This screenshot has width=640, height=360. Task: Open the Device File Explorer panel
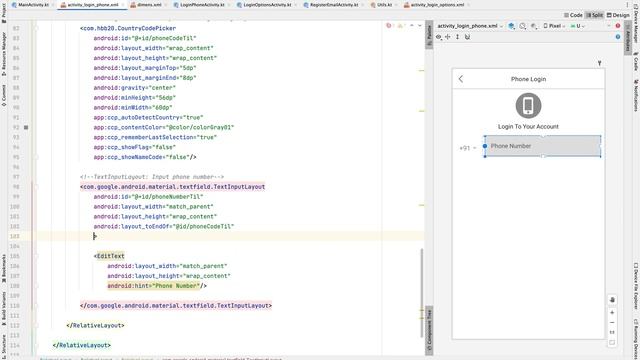[636, 286]
